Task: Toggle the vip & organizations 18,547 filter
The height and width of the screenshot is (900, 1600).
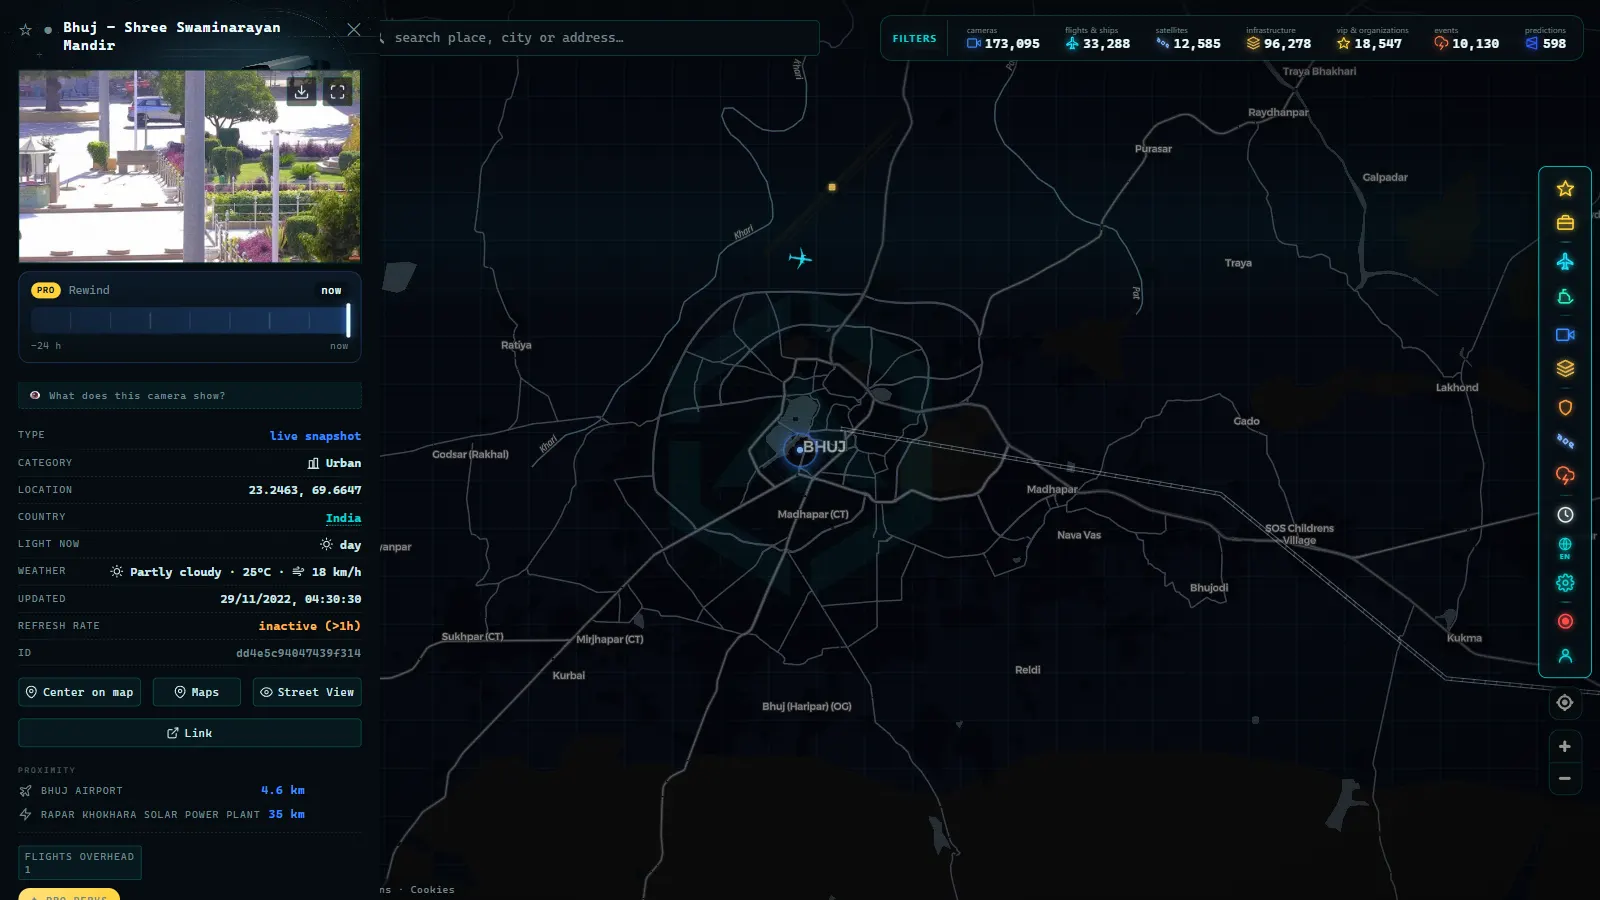Action: coord(1371,39)
